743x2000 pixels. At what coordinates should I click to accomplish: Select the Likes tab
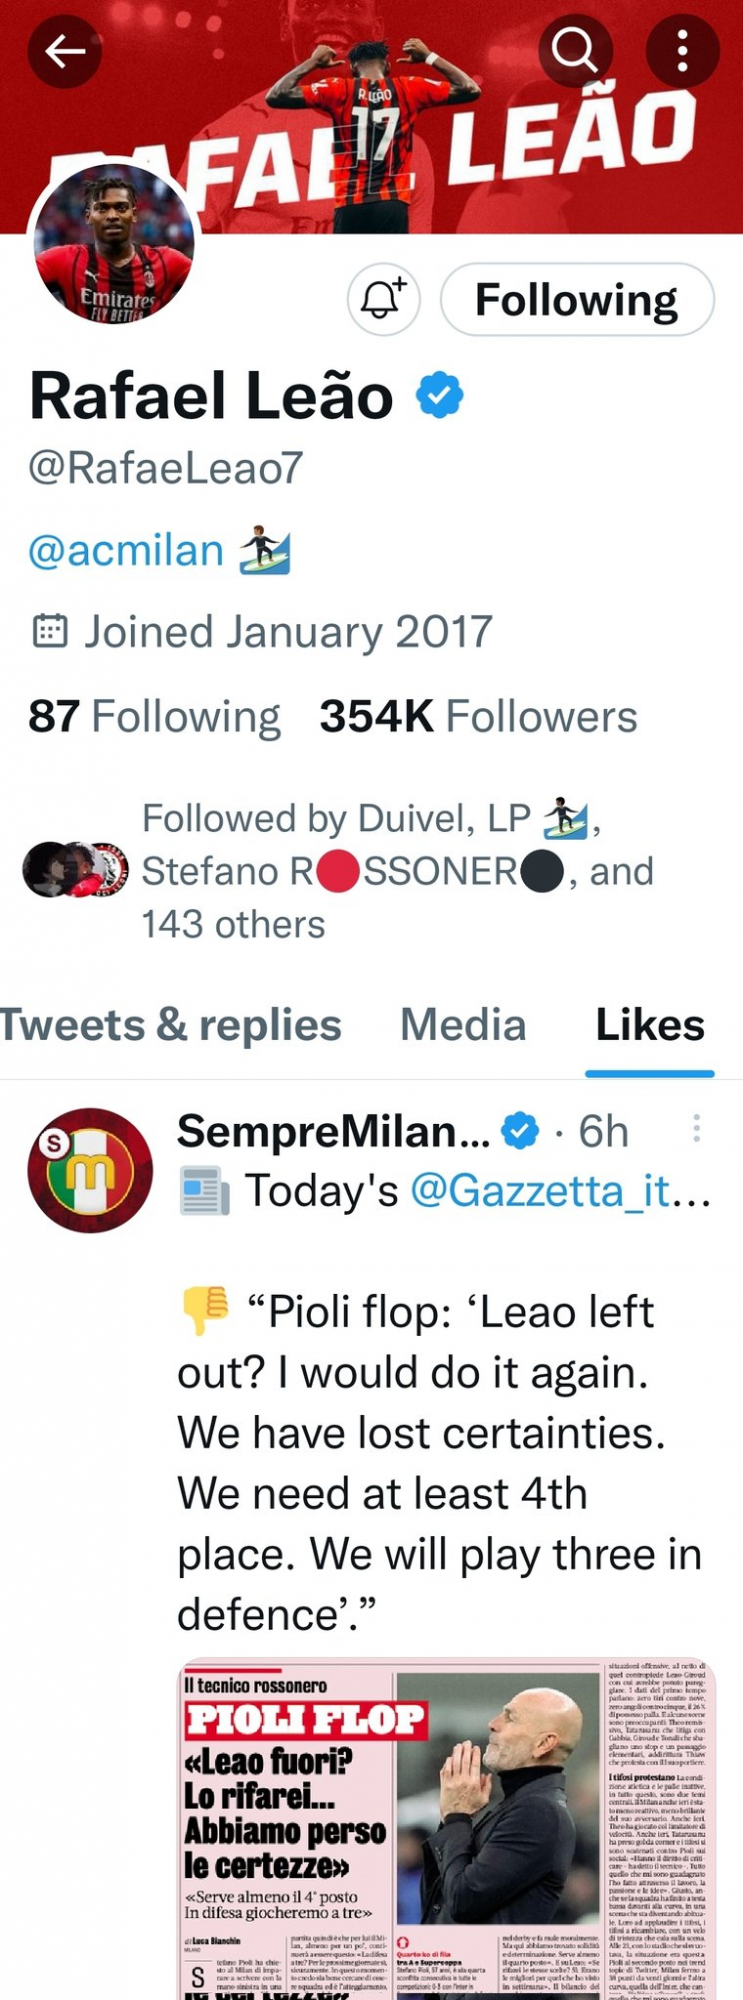pyautogui.click(x=650, y=1025)
